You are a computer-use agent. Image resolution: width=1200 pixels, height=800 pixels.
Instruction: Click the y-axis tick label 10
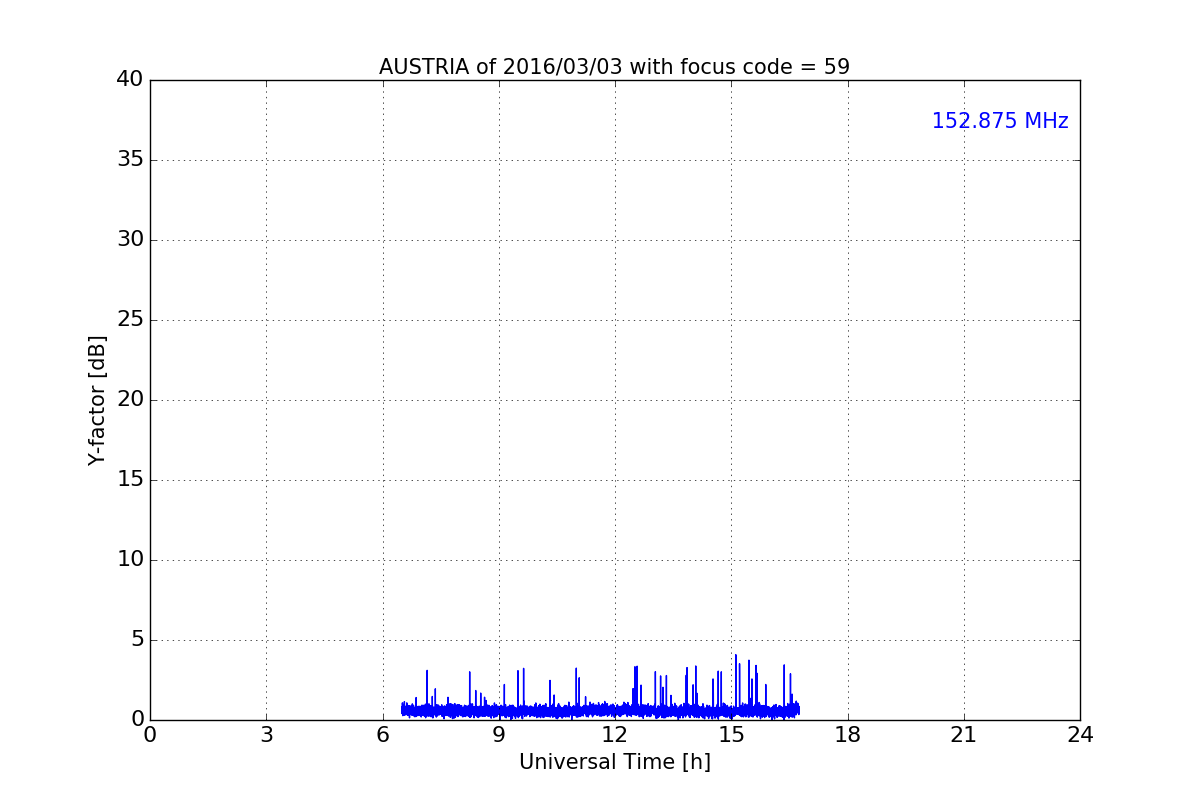pyautogui.click(x=130, y=560)
